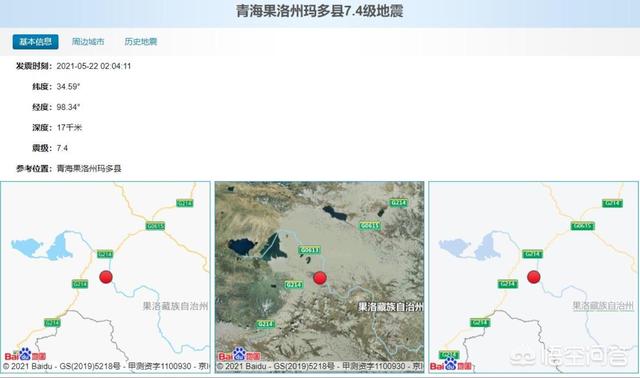The width and height of the screenshot is (640, 378).
Task: Click the G0615 road badge on right map
Action: point(582,226)
